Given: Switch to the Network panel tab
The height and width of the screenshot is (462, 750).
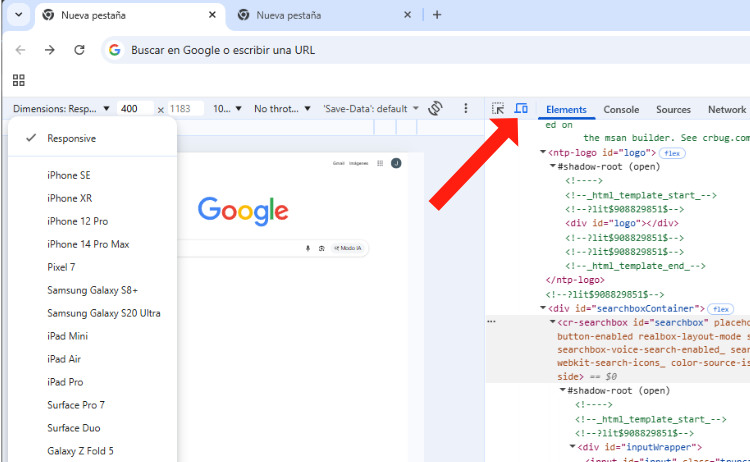Looking at the screenshot, I should click(x=727, y=110).
